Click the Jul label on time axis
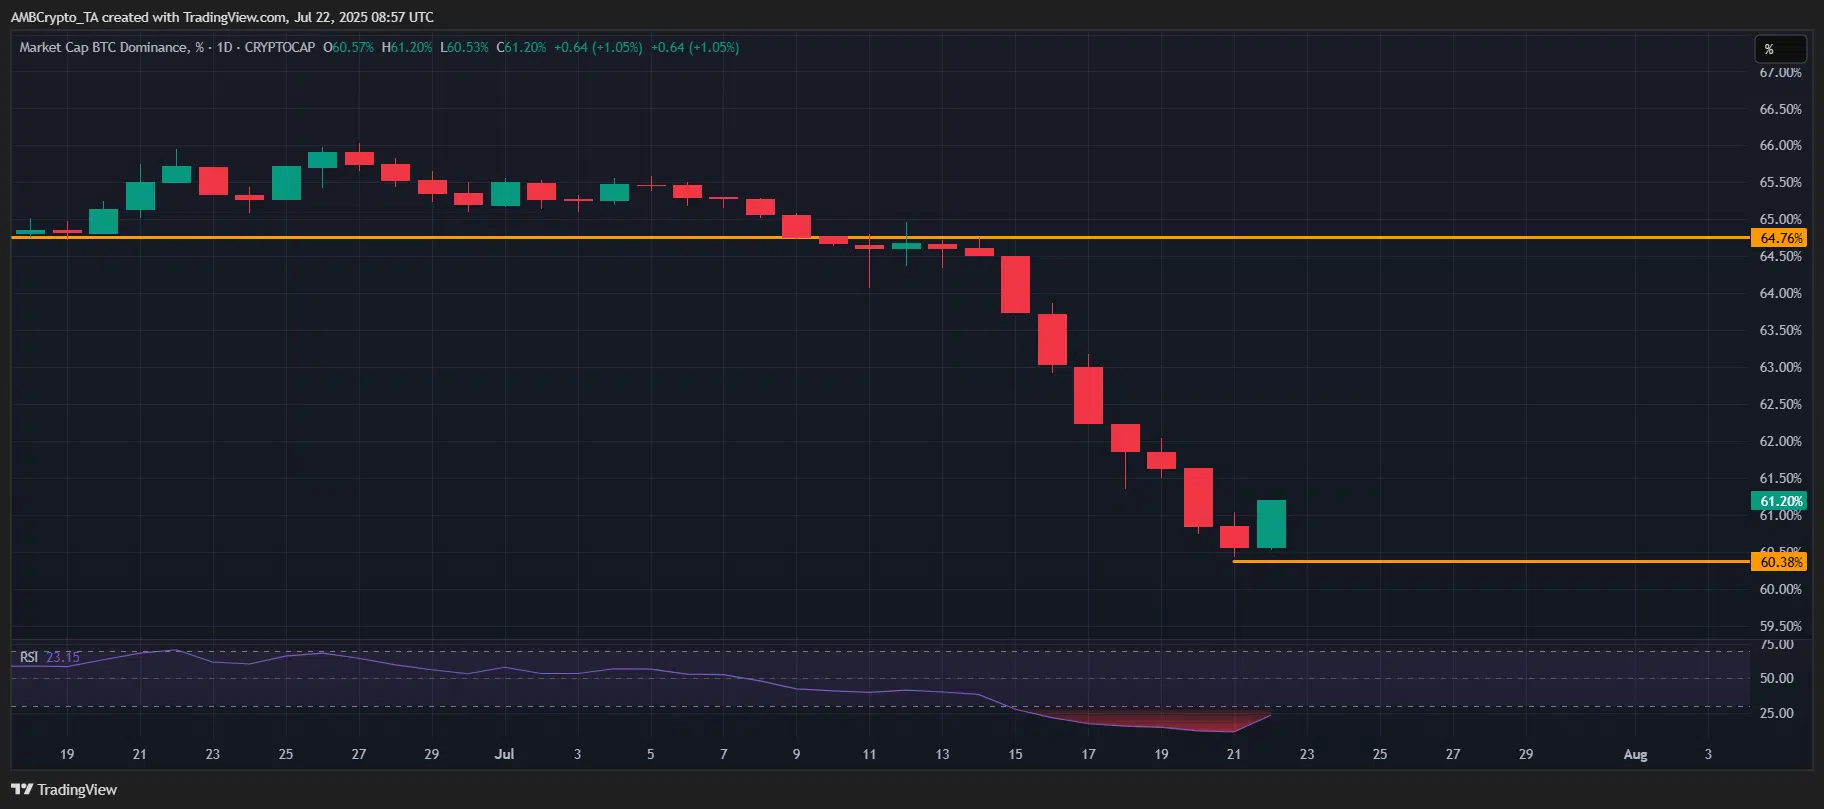The width and height of the screenshot is (1824, 809). point(504,754)
